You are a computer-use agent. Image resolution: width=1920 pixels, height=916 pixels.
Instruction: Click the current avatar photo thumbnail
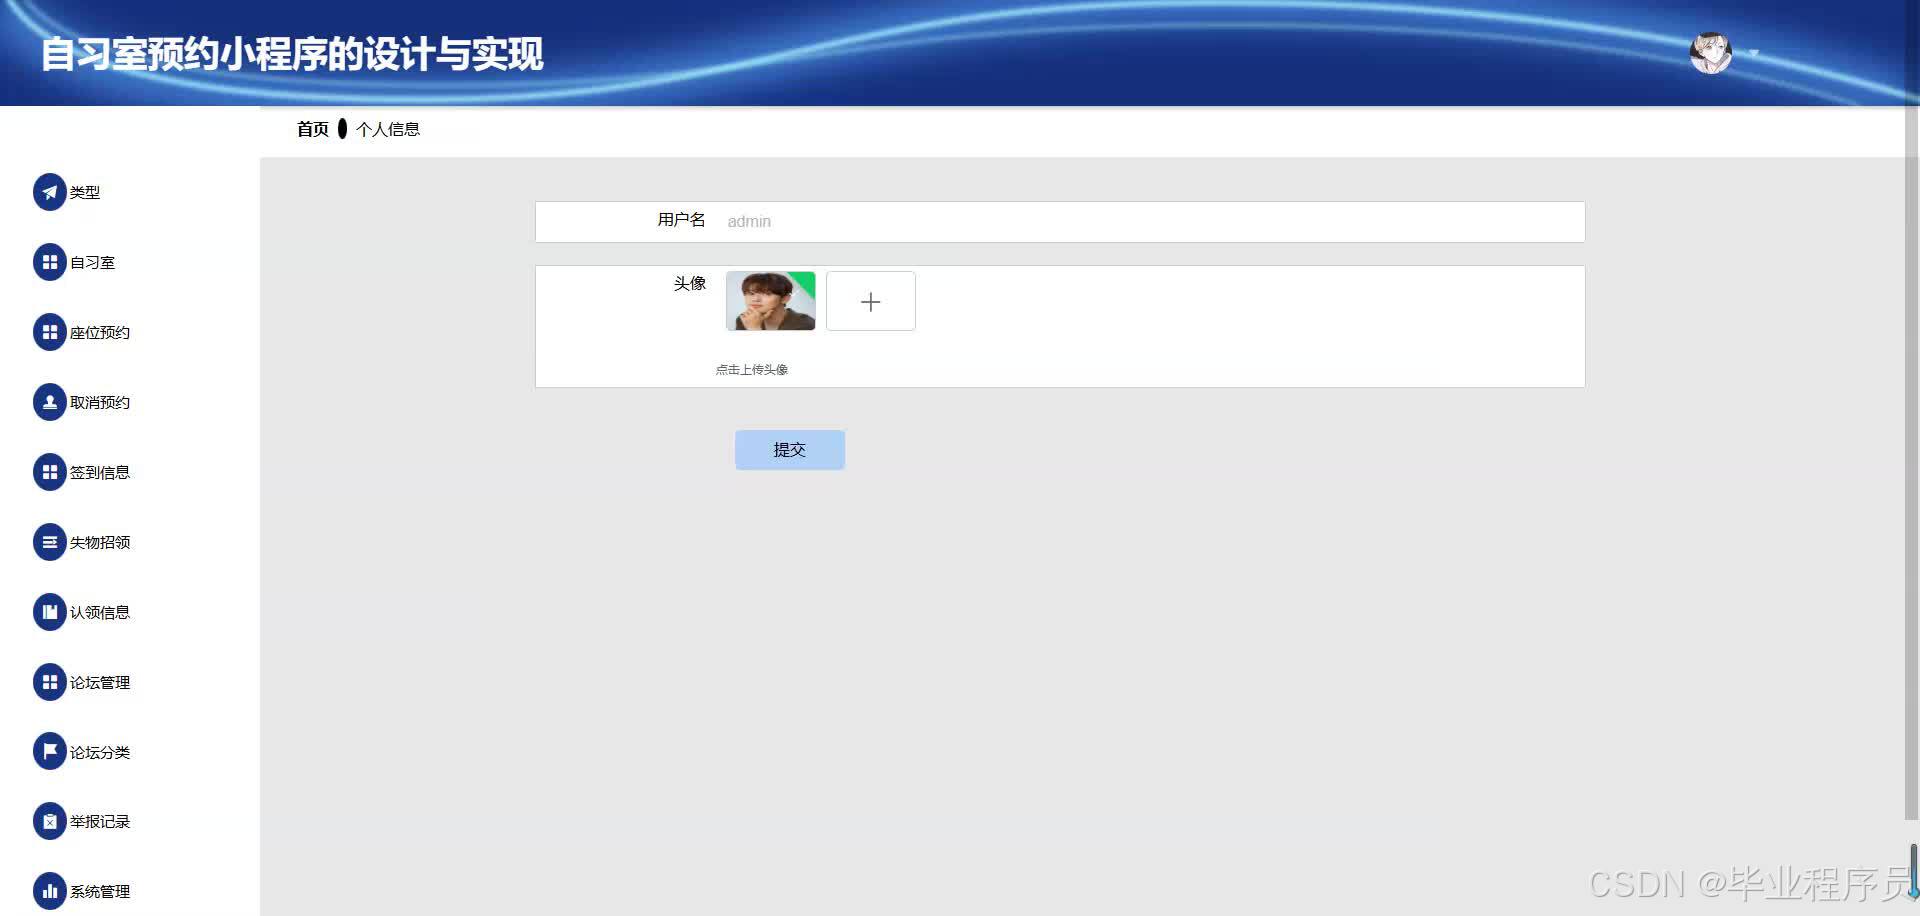point(770,300)
